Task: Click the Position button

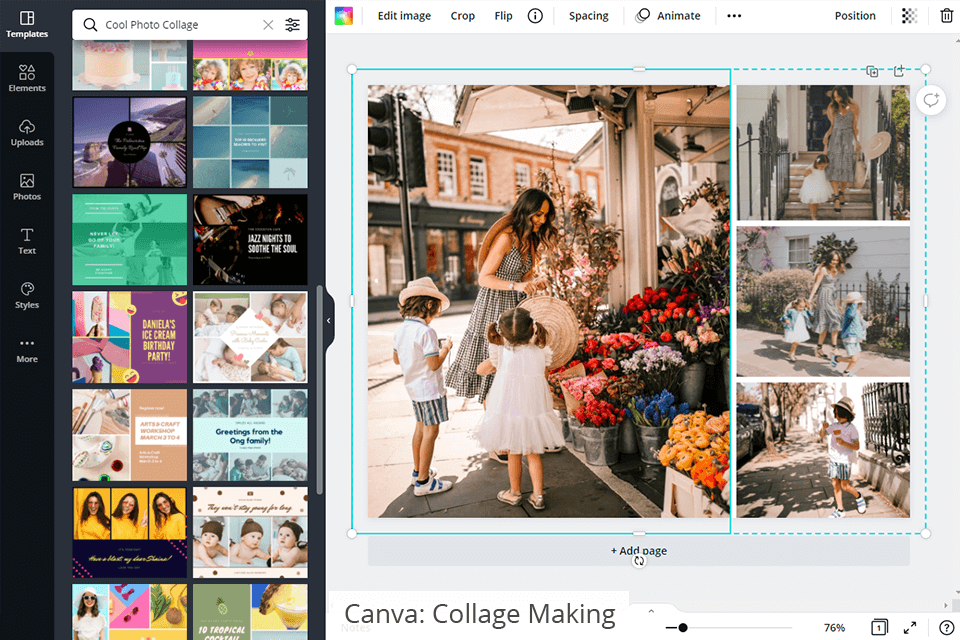Action: click(855, 16)
